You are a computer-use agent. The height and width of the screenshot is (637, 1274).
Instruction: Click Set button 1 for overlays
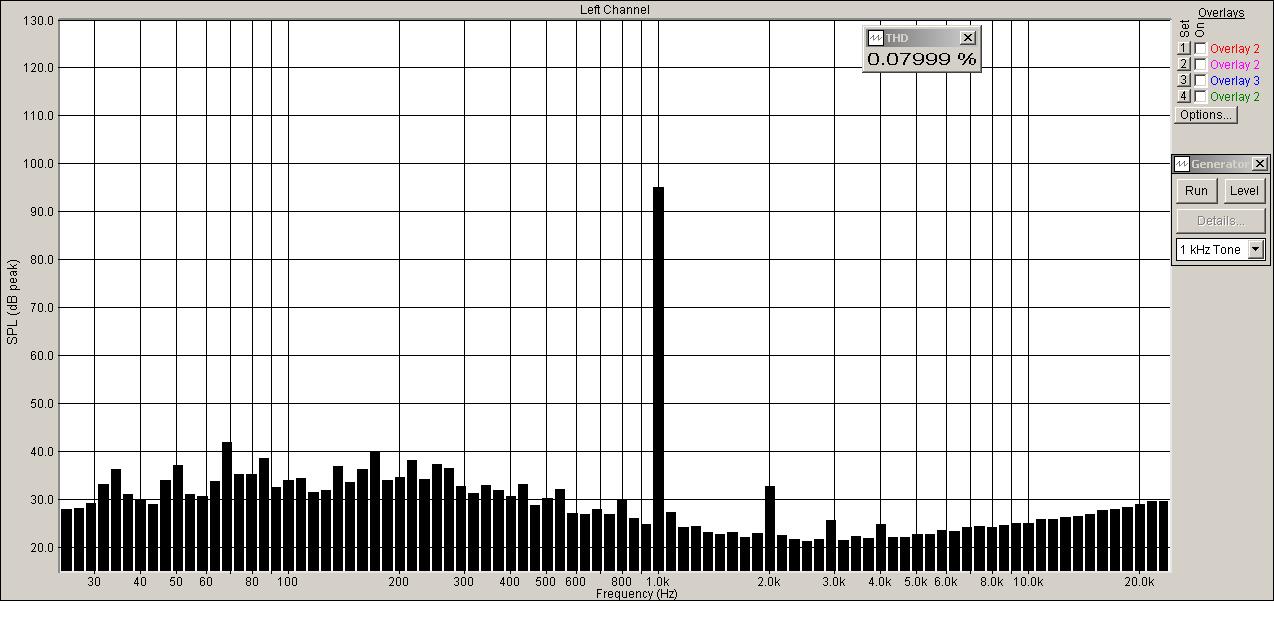tap(1184, 49)
